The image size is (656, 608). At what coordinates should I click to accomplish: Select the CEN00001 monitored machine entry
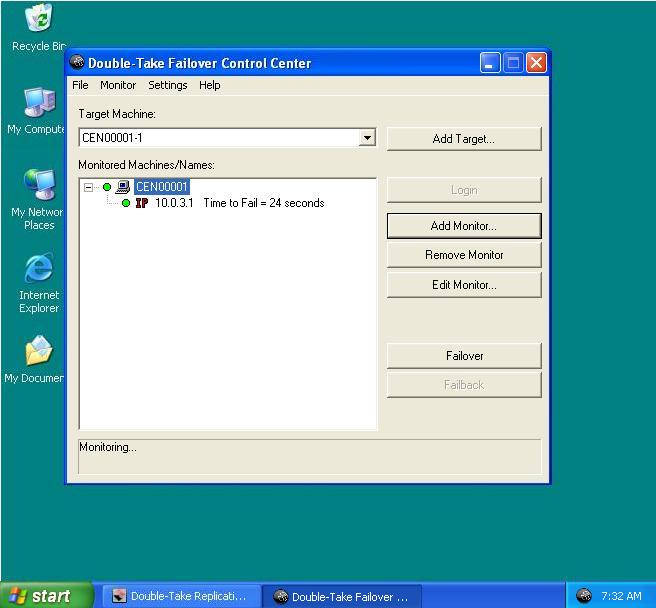coord(161,187)
